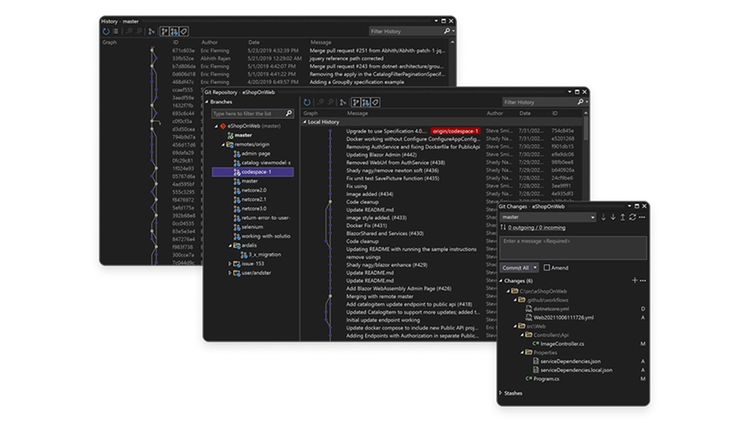Select the netcore2.0 branch

coord(254,190)
